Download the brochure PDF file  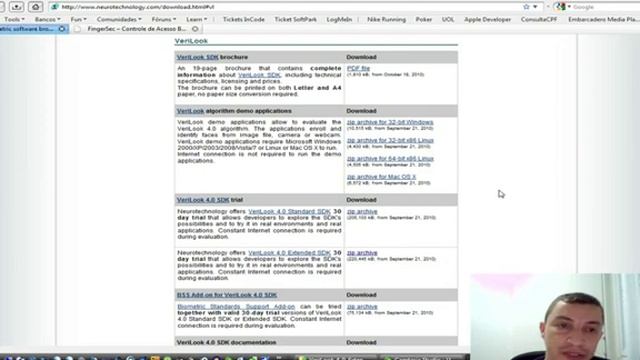click(x=358, y=68)
